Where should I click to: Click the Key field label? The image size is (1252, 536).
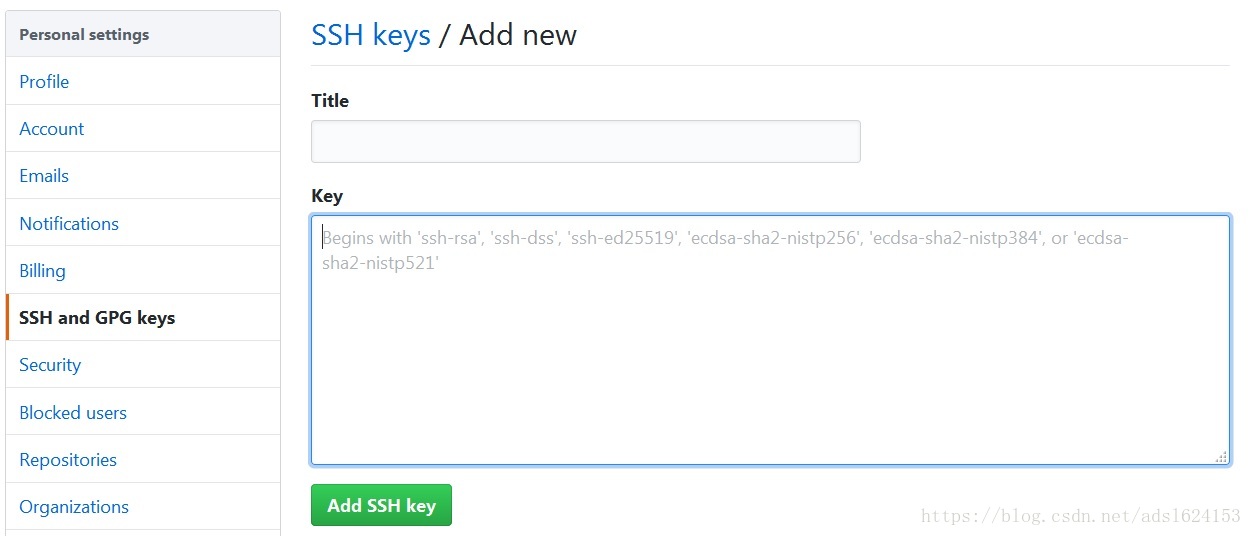(327, 196)
